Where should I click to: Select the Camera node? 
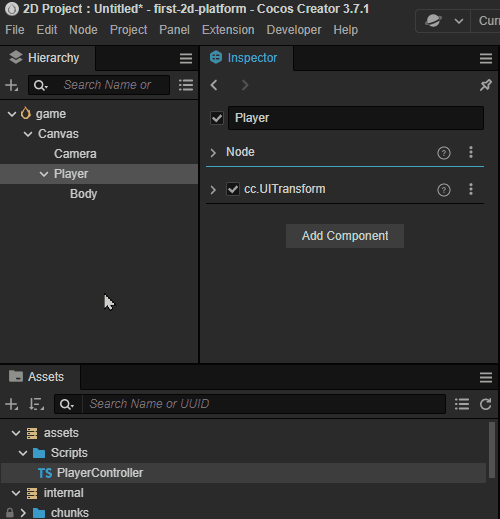tap(75, 154)
